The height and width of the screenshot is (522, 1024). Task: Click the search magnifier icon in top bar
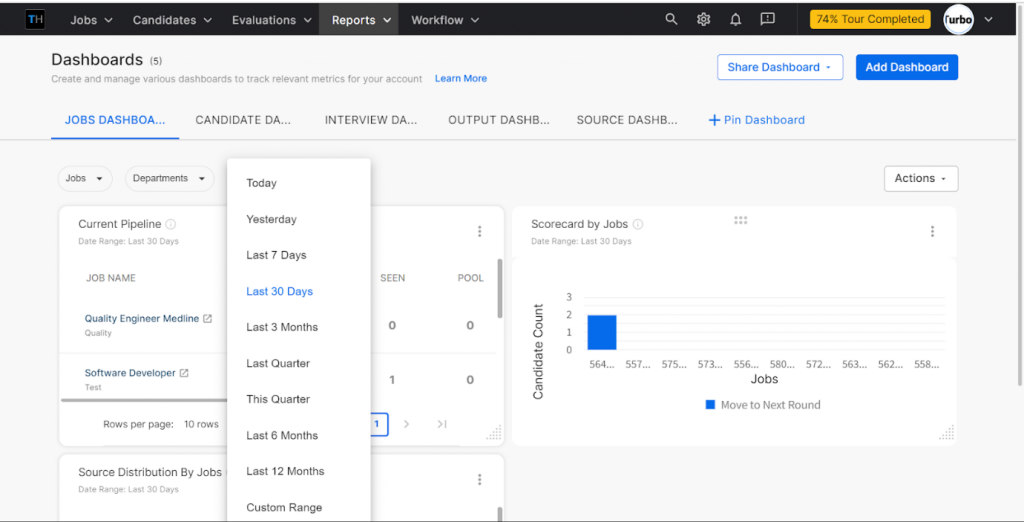[x=671, y=19]
